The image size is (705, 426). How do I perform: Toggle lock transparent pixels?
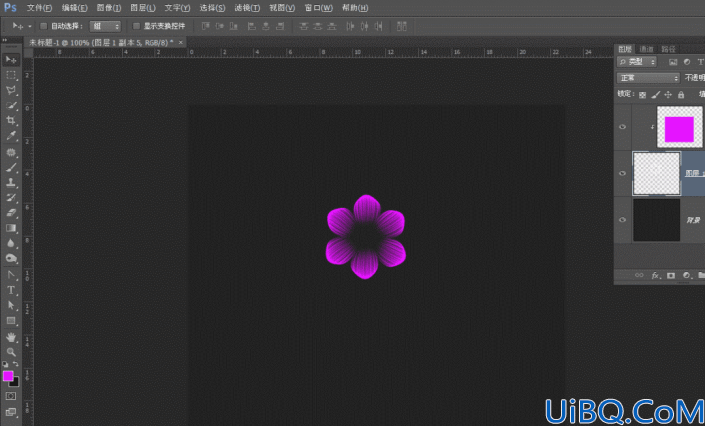[642, 94]
